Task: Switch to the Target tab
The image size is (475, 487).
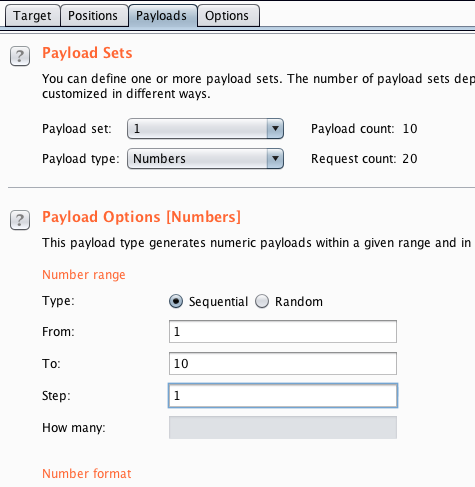Action: click(x=32, y=16)
